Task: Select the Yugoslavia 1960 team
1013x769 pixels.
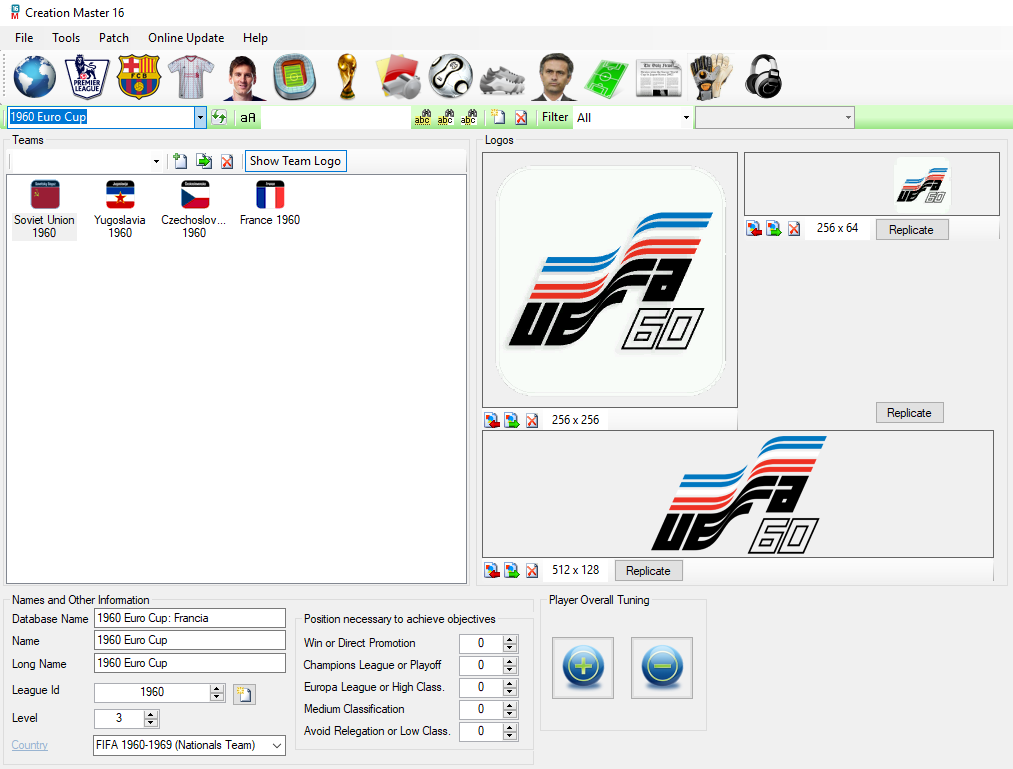Action: click(120, 209)
